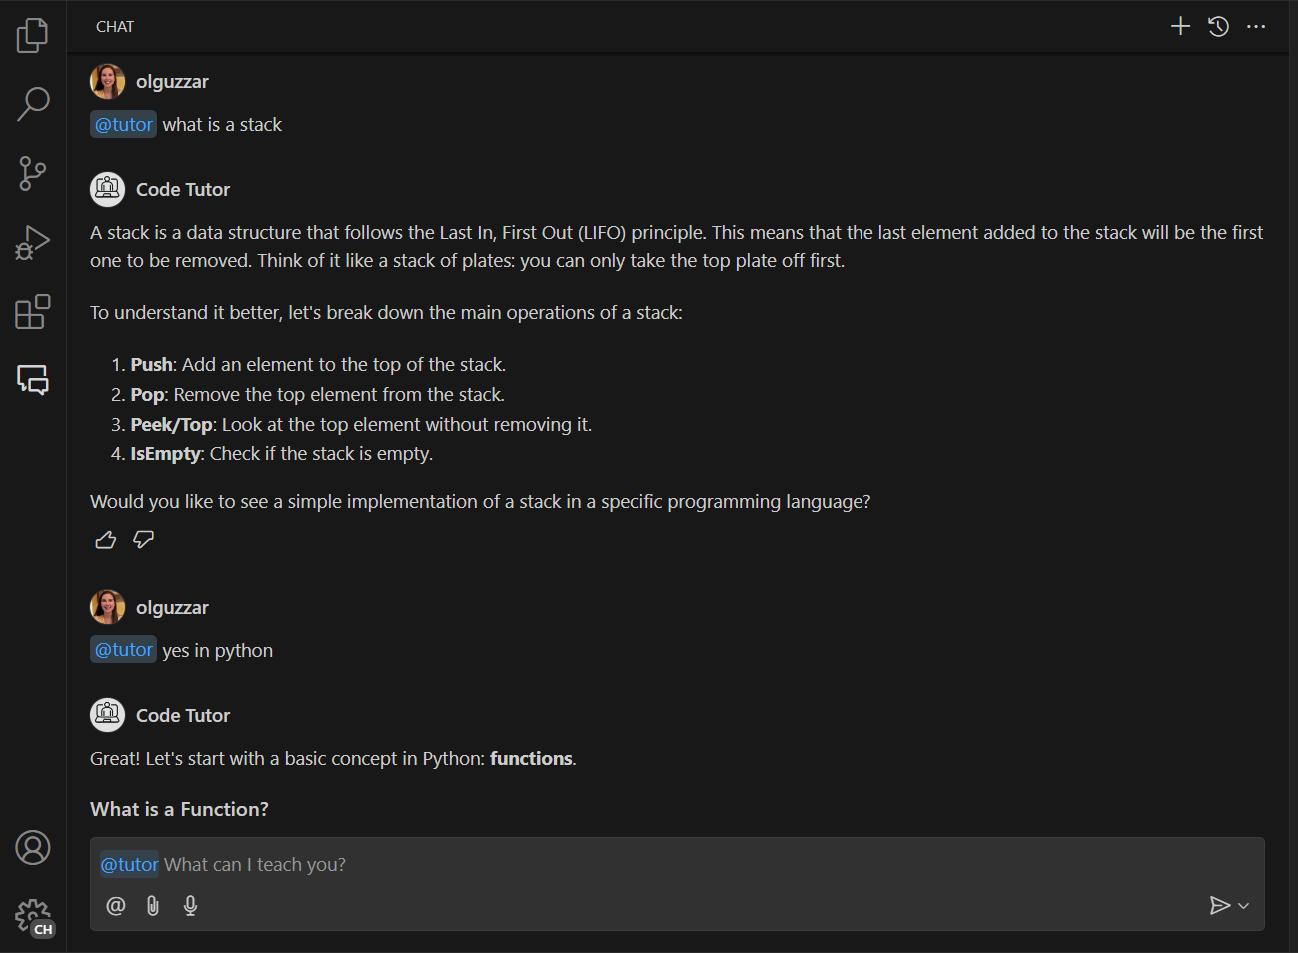Start a new chat session
1298x953 pixels.
(1180, 26)
